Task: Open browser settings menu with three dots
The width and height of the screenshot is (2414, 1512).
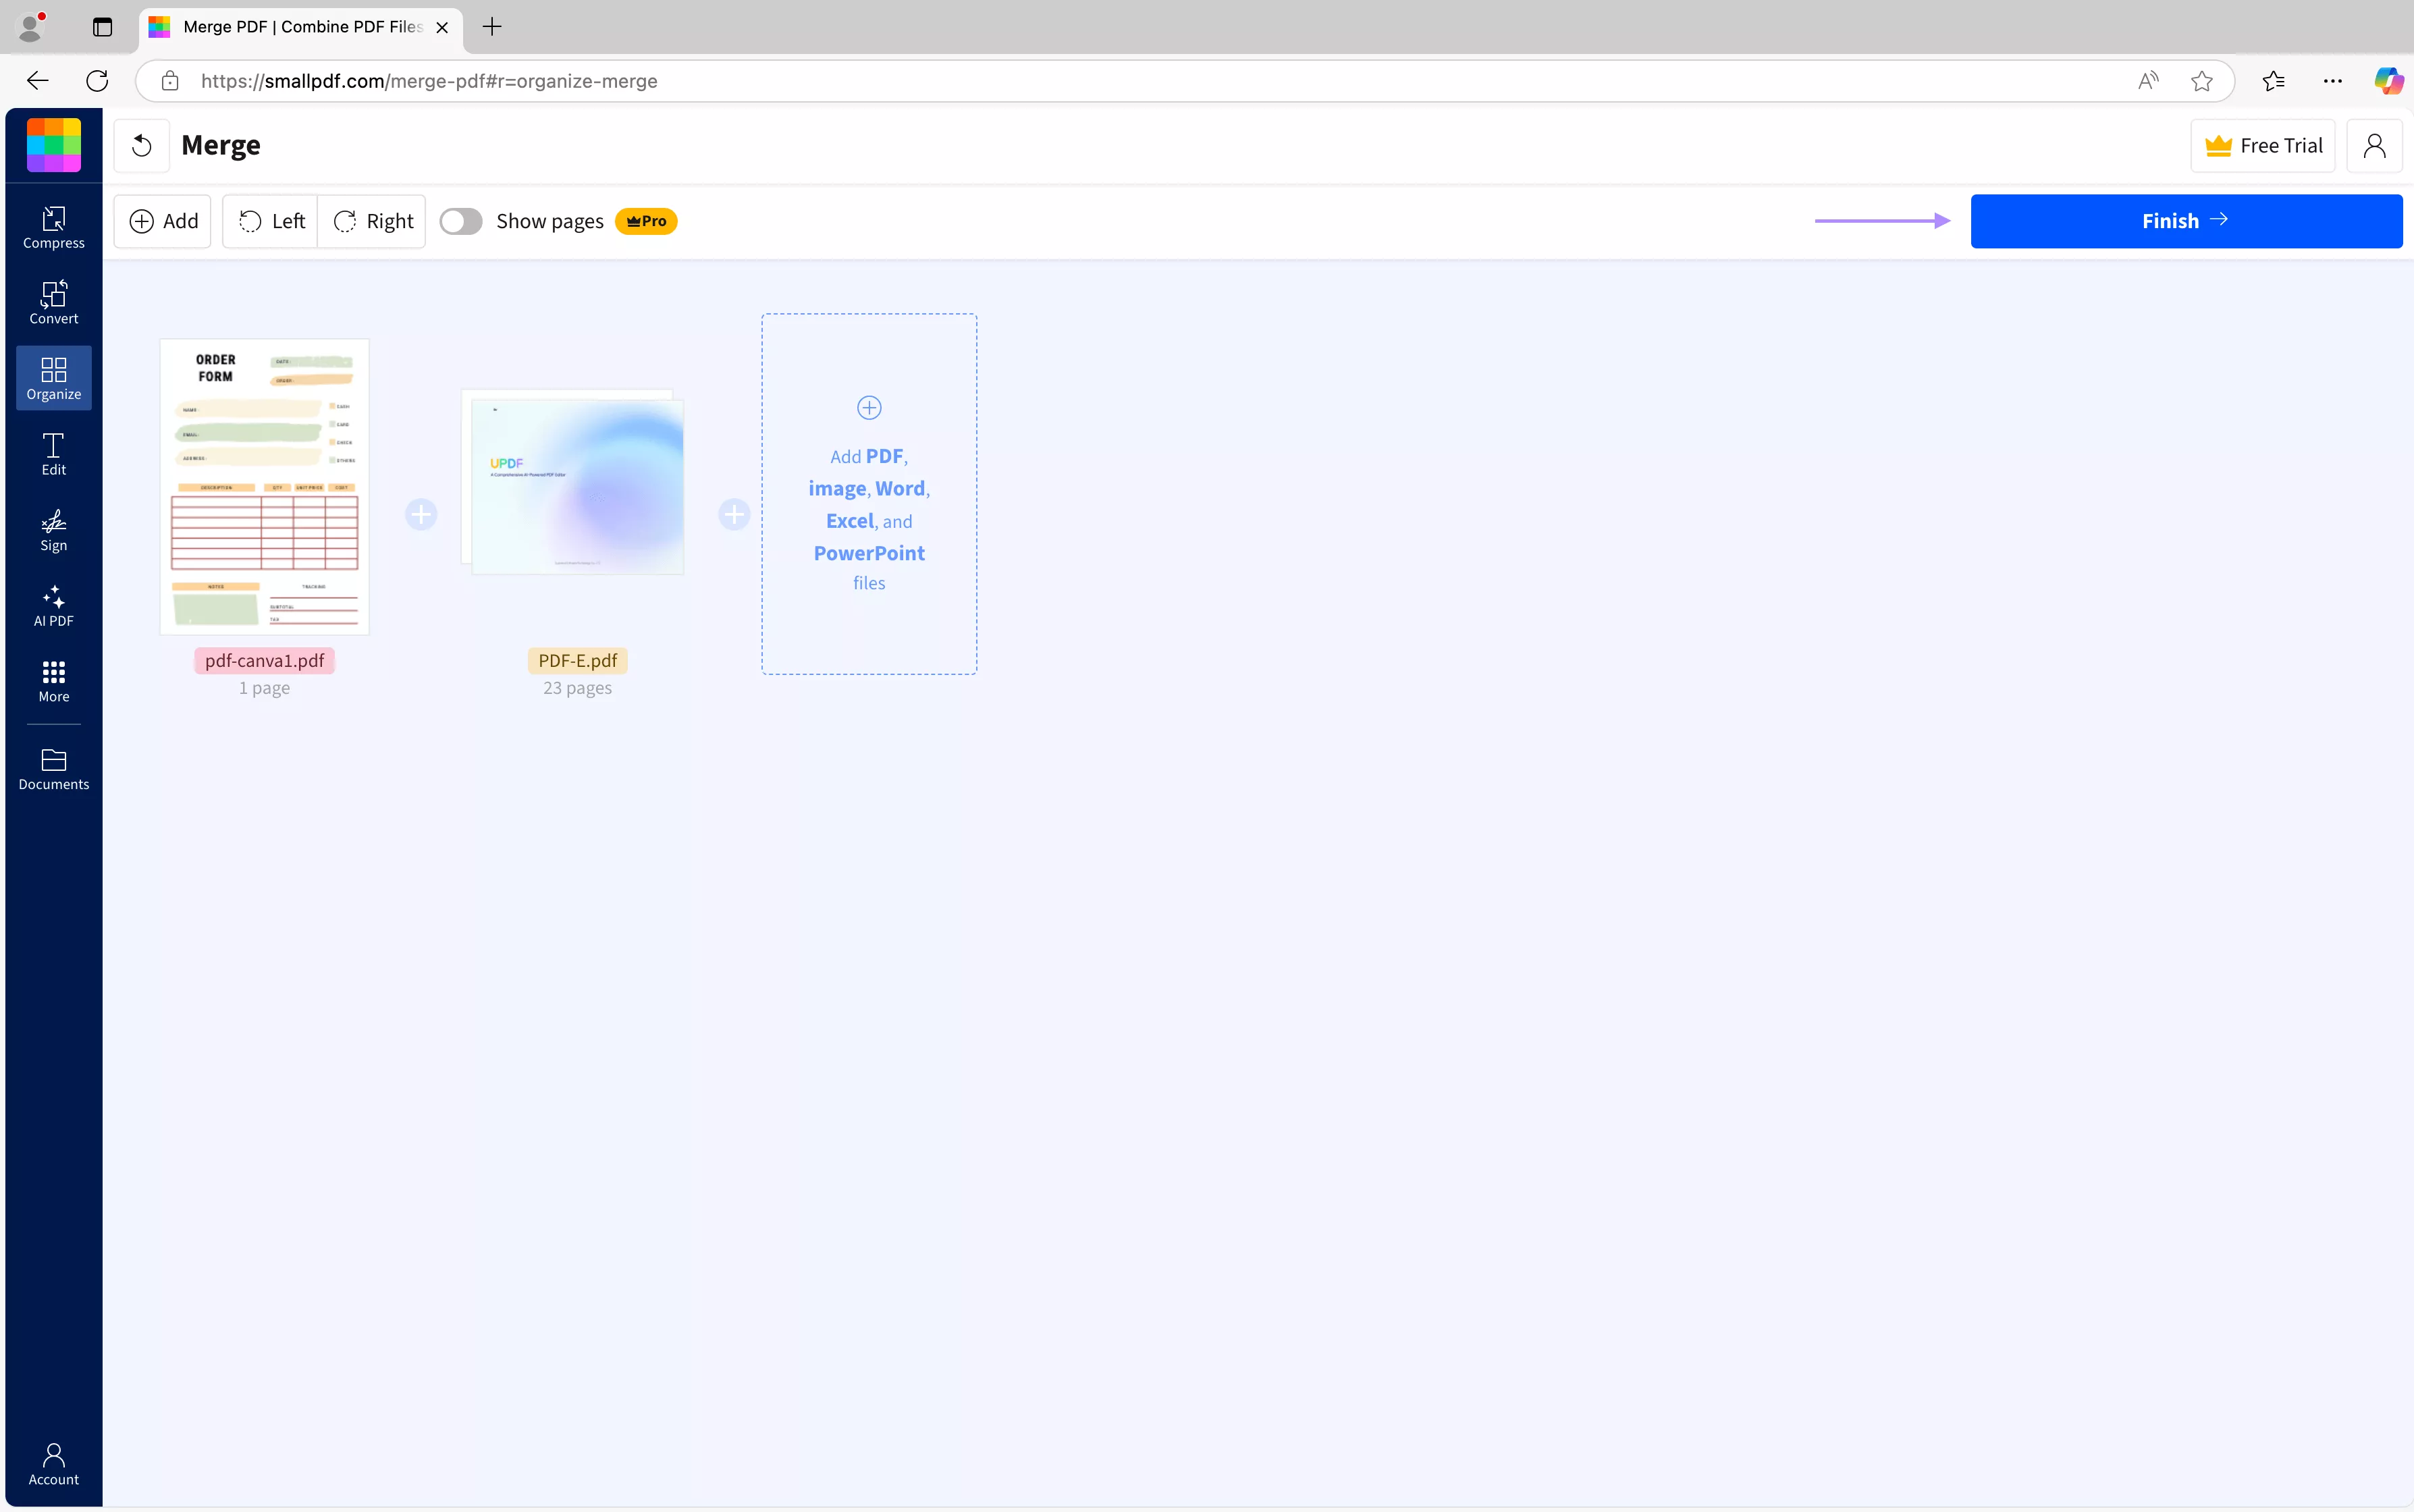Action: (2331, 81)
